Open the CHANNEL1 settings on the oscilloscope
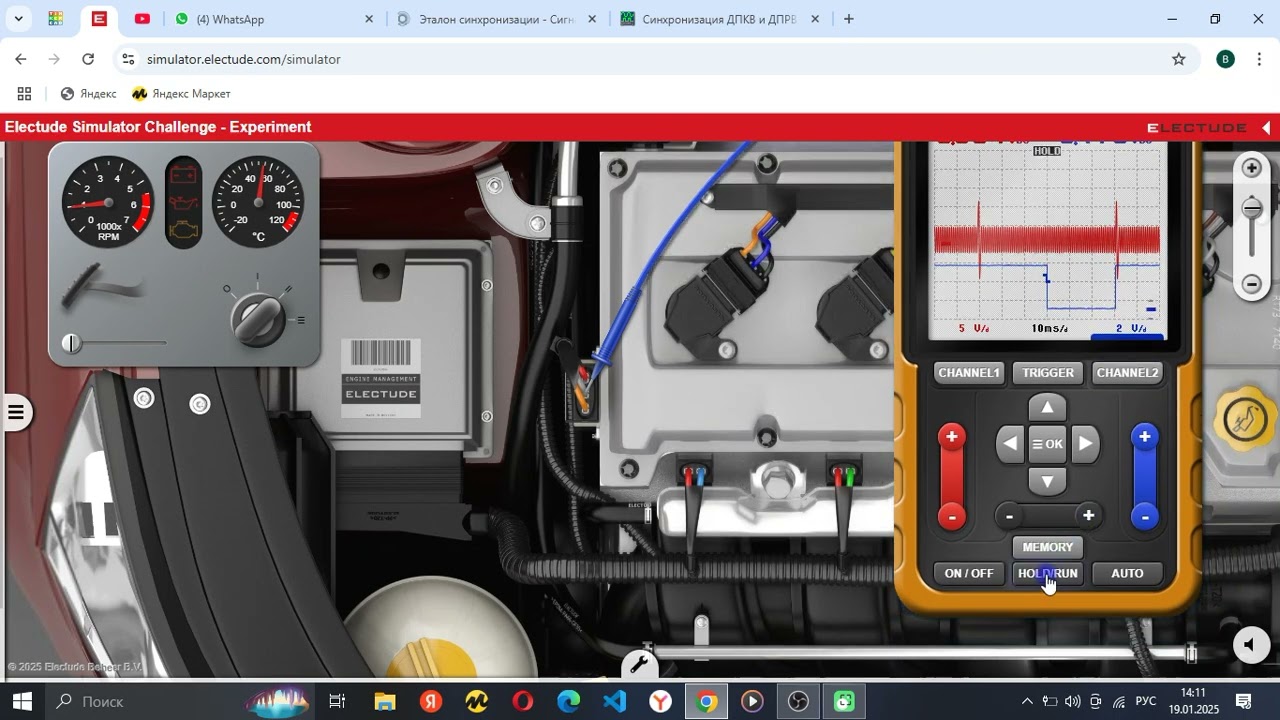 pos(969,373)
